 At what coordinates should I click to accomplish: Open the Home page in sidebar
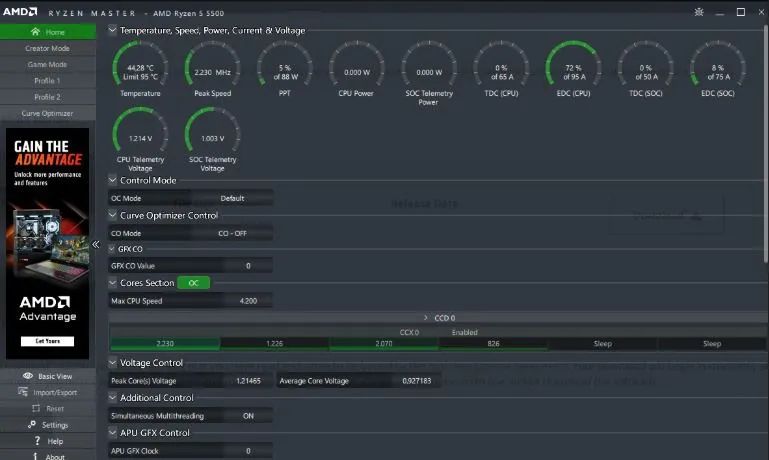(48, 32)
